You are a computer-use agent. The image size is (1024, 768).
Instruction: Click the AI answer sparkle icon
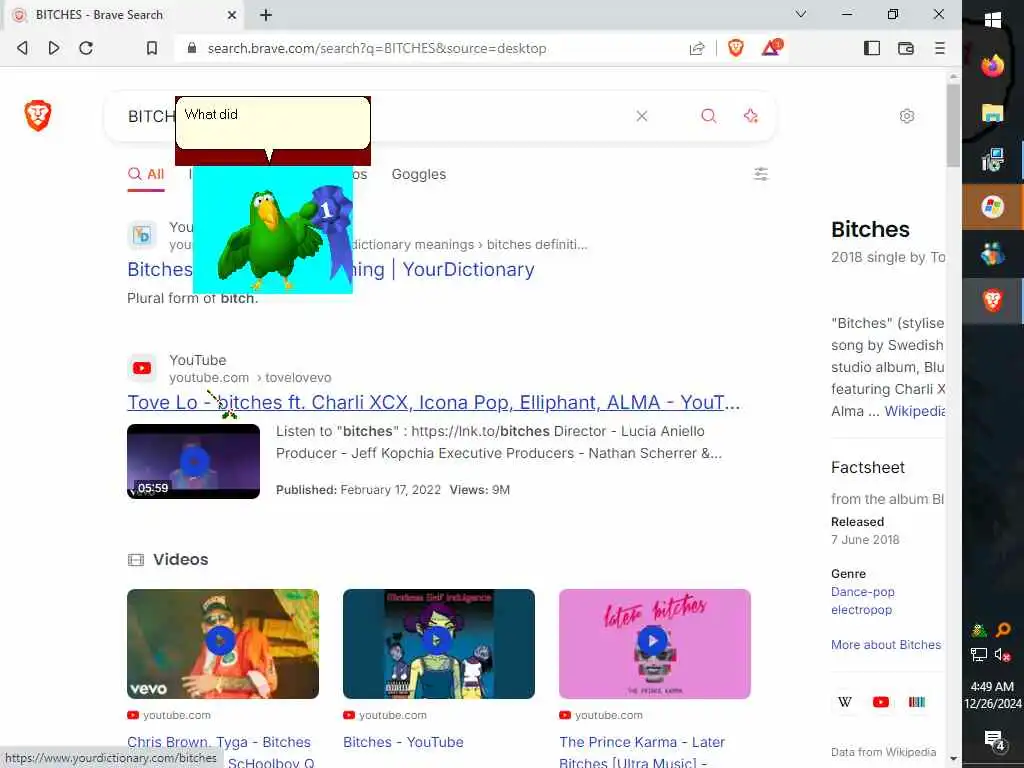pyautogui.click(x=750, y=116)
